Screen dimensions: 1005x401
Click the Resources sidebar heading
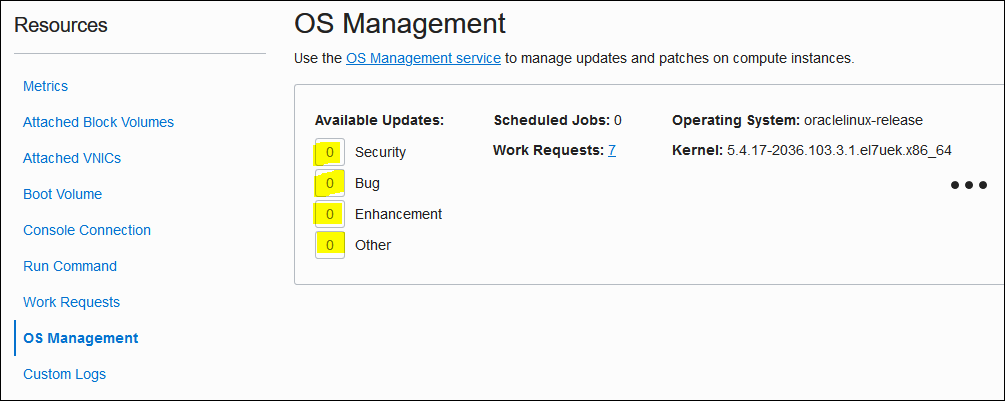click(x=61, y=25)
